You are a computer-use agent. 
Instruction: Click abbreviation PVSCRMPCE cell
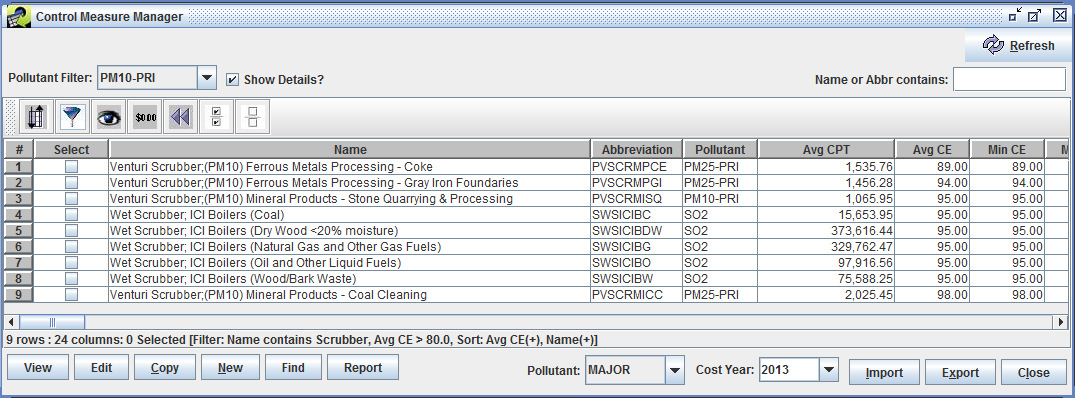[x=637, y=166]
